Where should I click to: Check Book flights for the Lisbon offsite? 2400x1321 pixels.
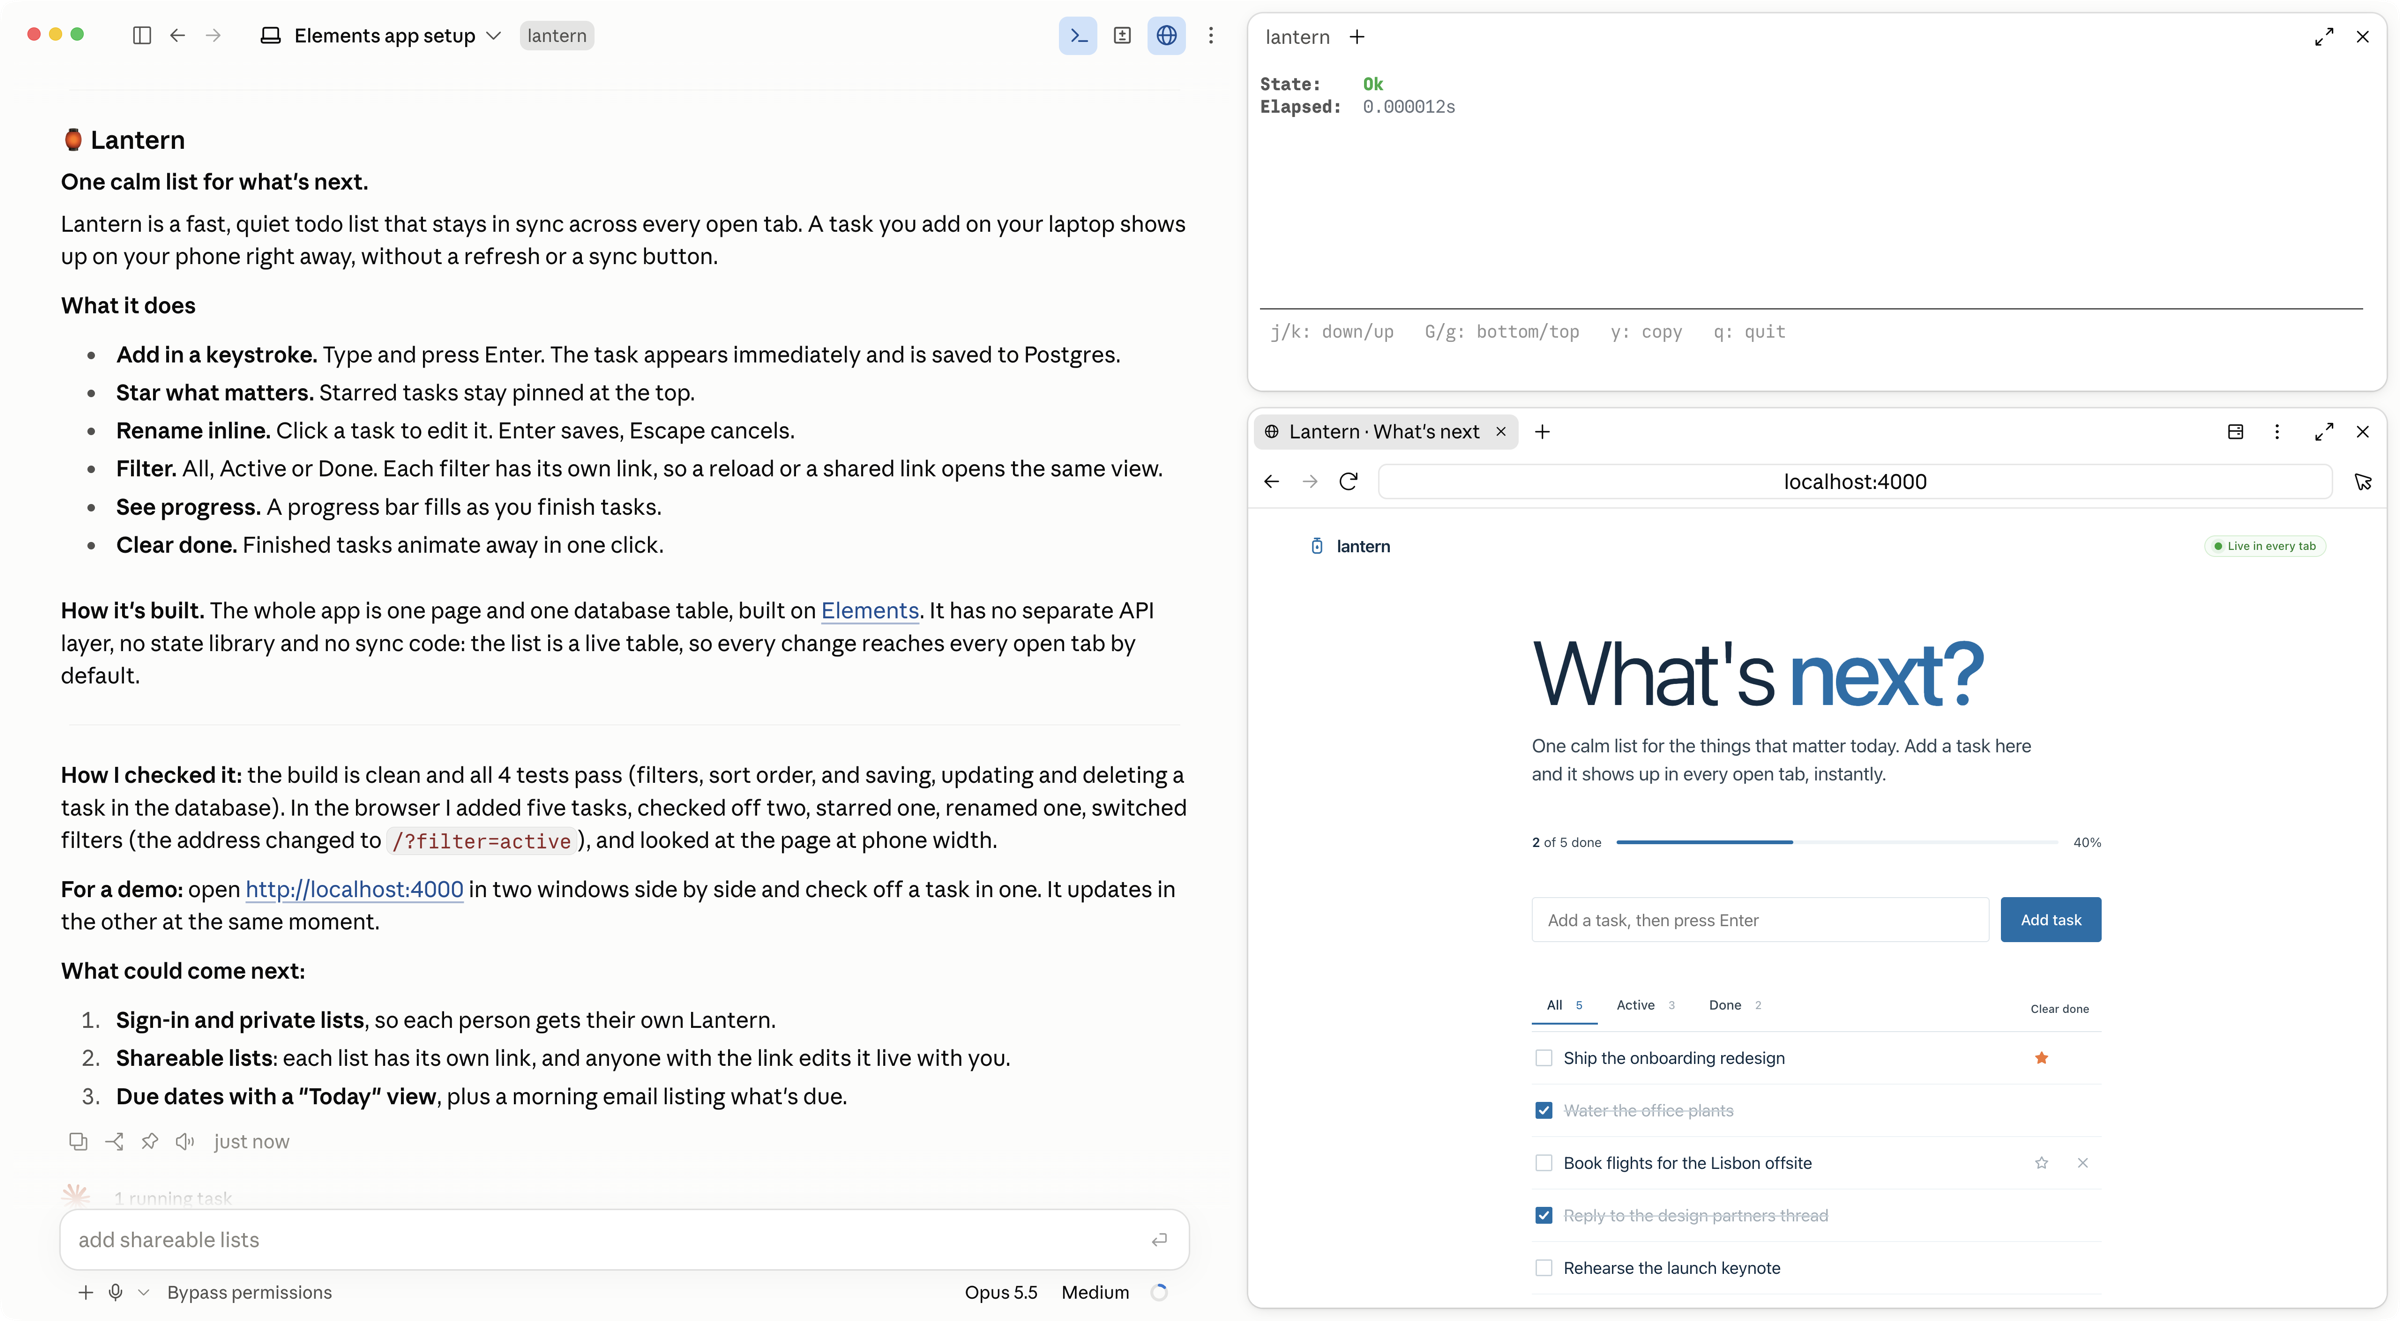click(x=1544, y=1163)
